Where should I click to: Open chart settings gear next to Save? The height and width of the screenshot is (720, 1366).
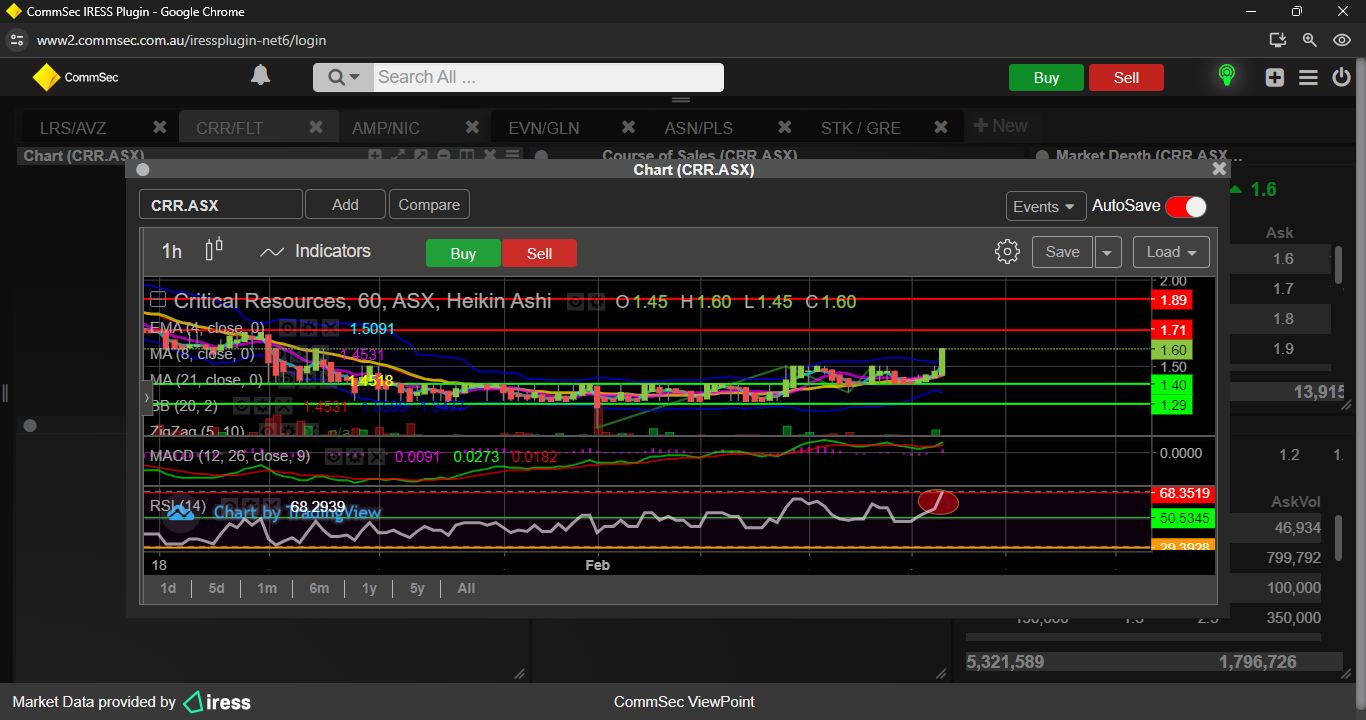coord(1007,252)
